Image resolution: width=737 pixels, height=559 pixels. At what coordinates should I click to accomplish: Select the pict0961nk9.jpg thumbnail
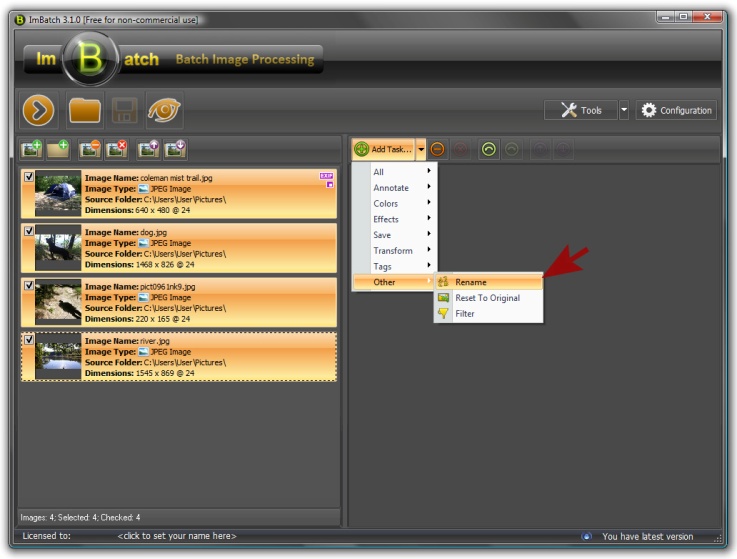(58, 302)
